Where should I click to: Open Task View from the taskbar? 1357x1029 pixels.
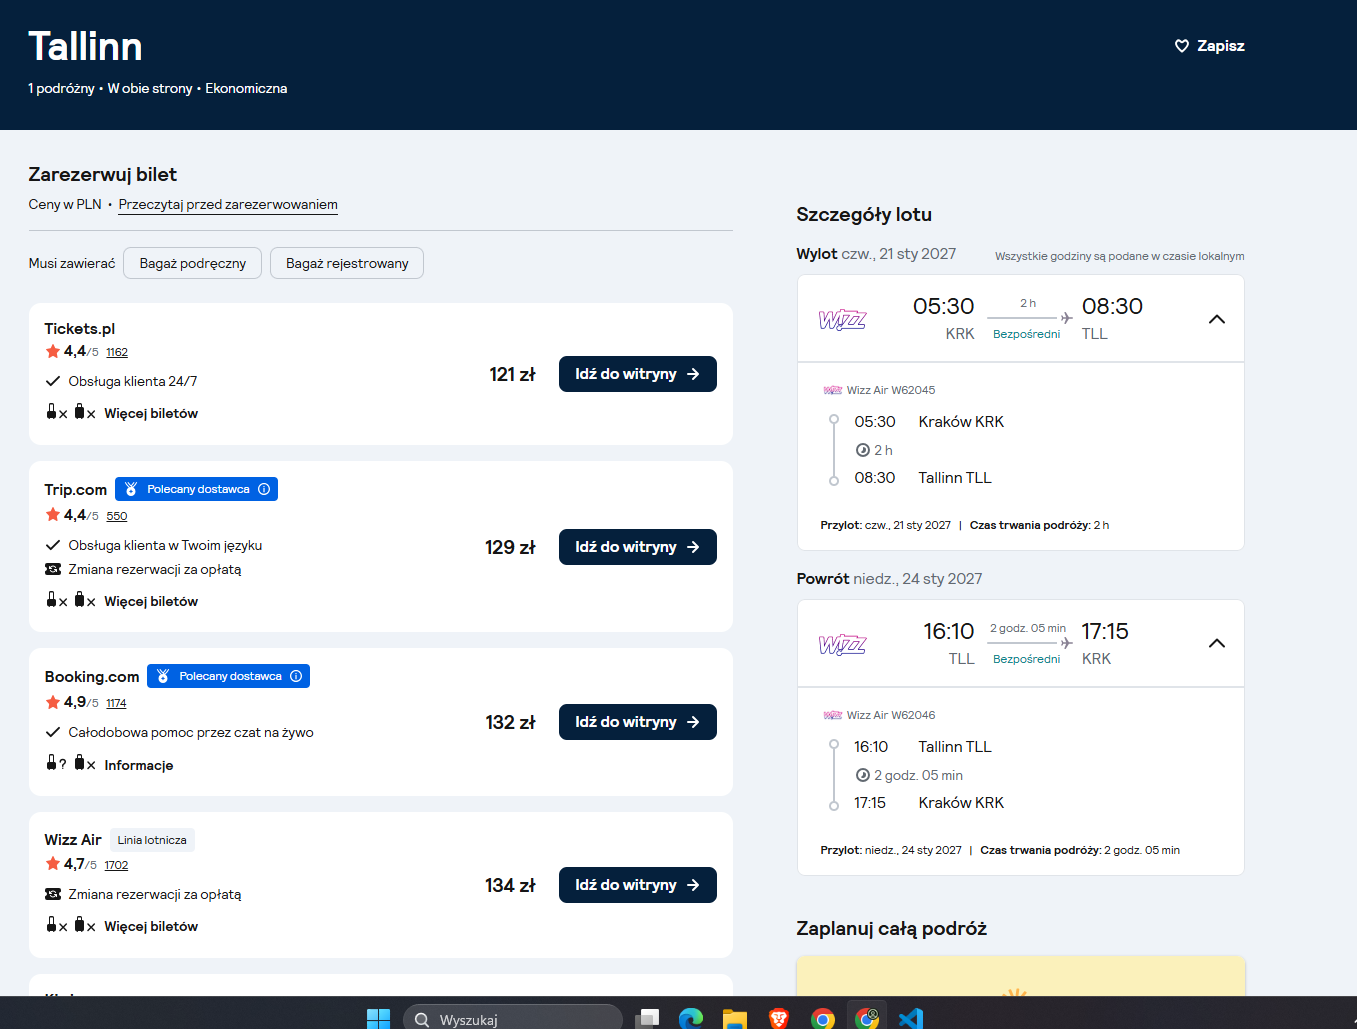(x=648, y=1018)
